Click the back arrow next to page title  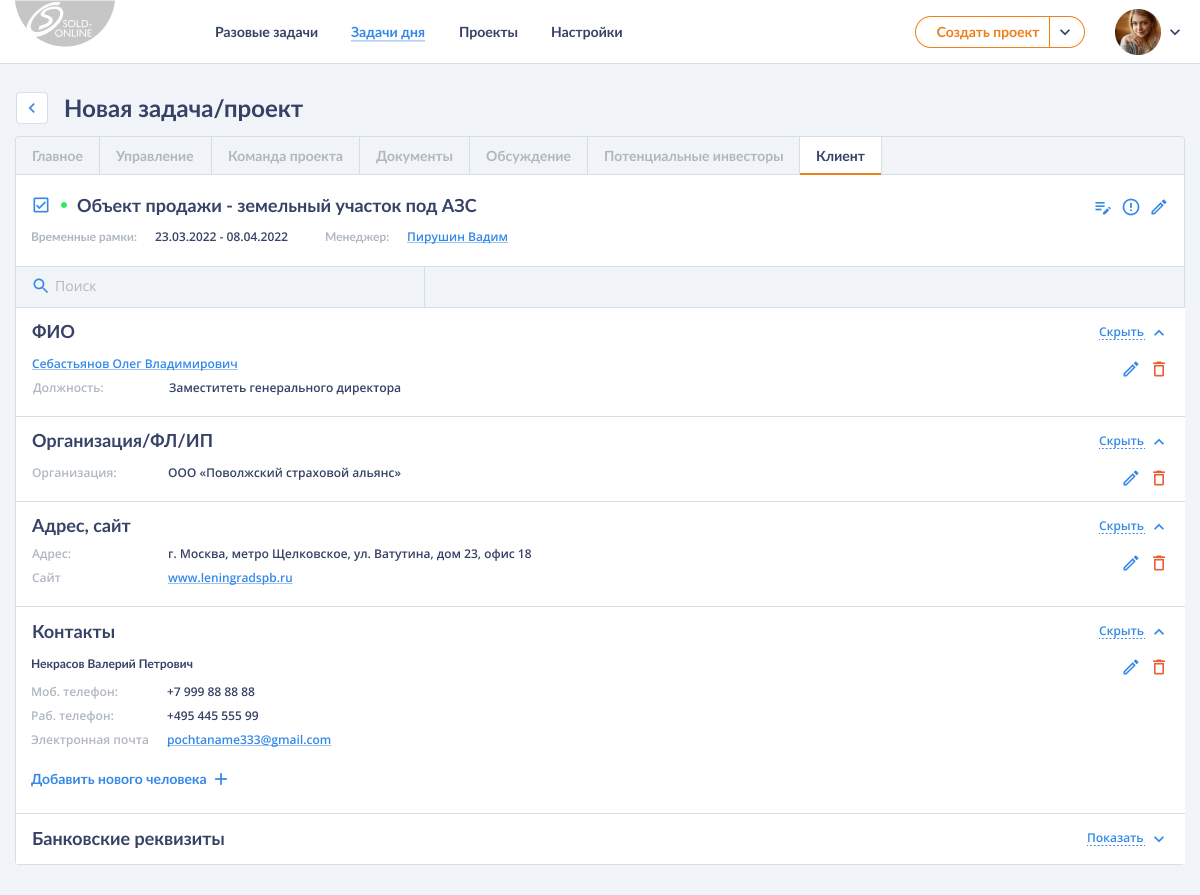coord(32,108)
